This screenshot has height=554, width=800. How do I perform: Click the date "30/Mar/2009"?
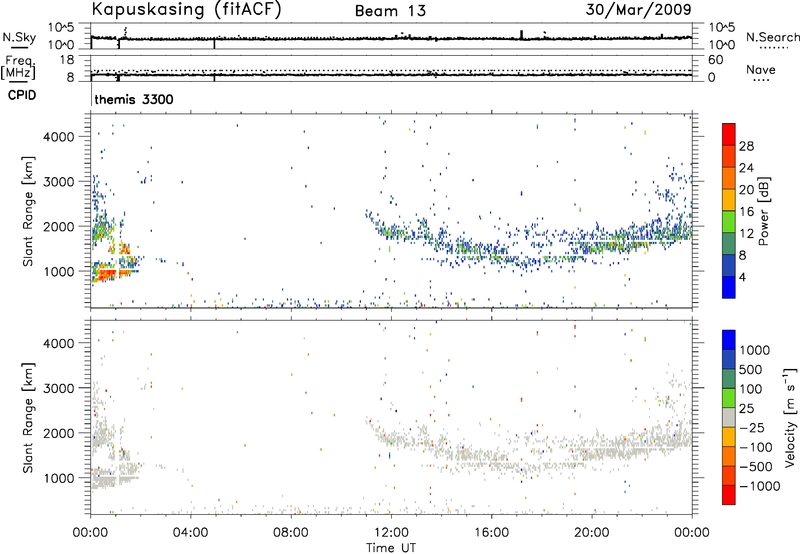(x=638, y=9)
